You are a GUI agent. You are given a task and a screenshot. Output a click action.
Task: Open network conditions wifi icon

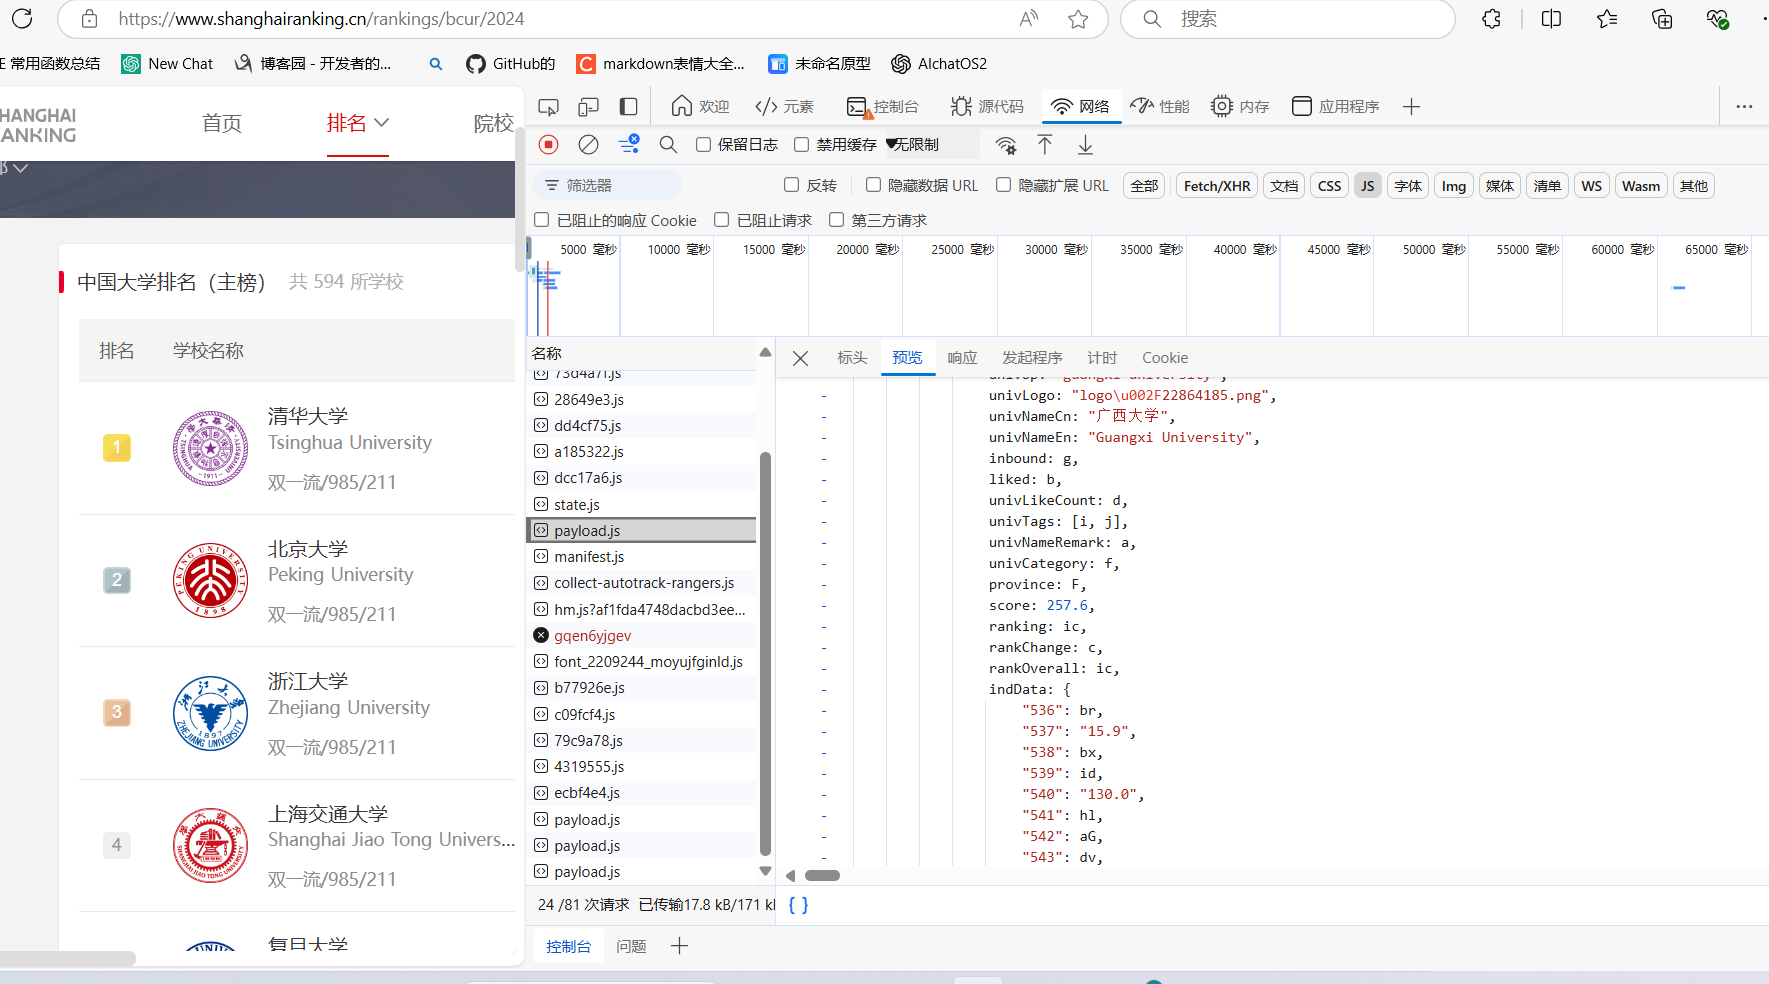[1006, 145]
